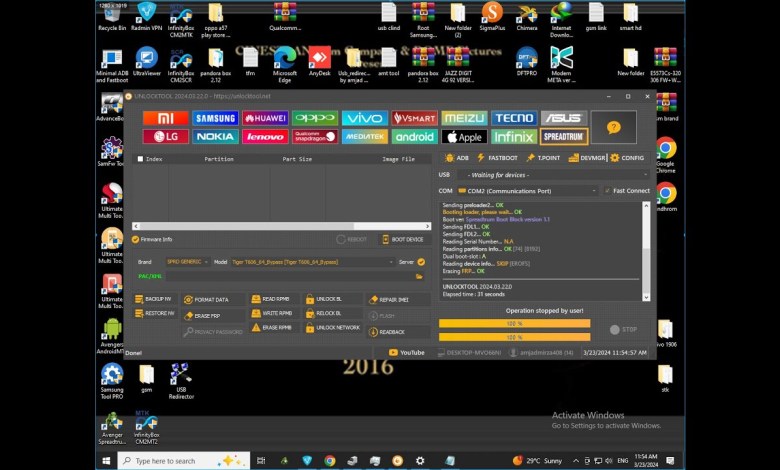
Task: Select the Nokia brand tile
Action: 215,136
